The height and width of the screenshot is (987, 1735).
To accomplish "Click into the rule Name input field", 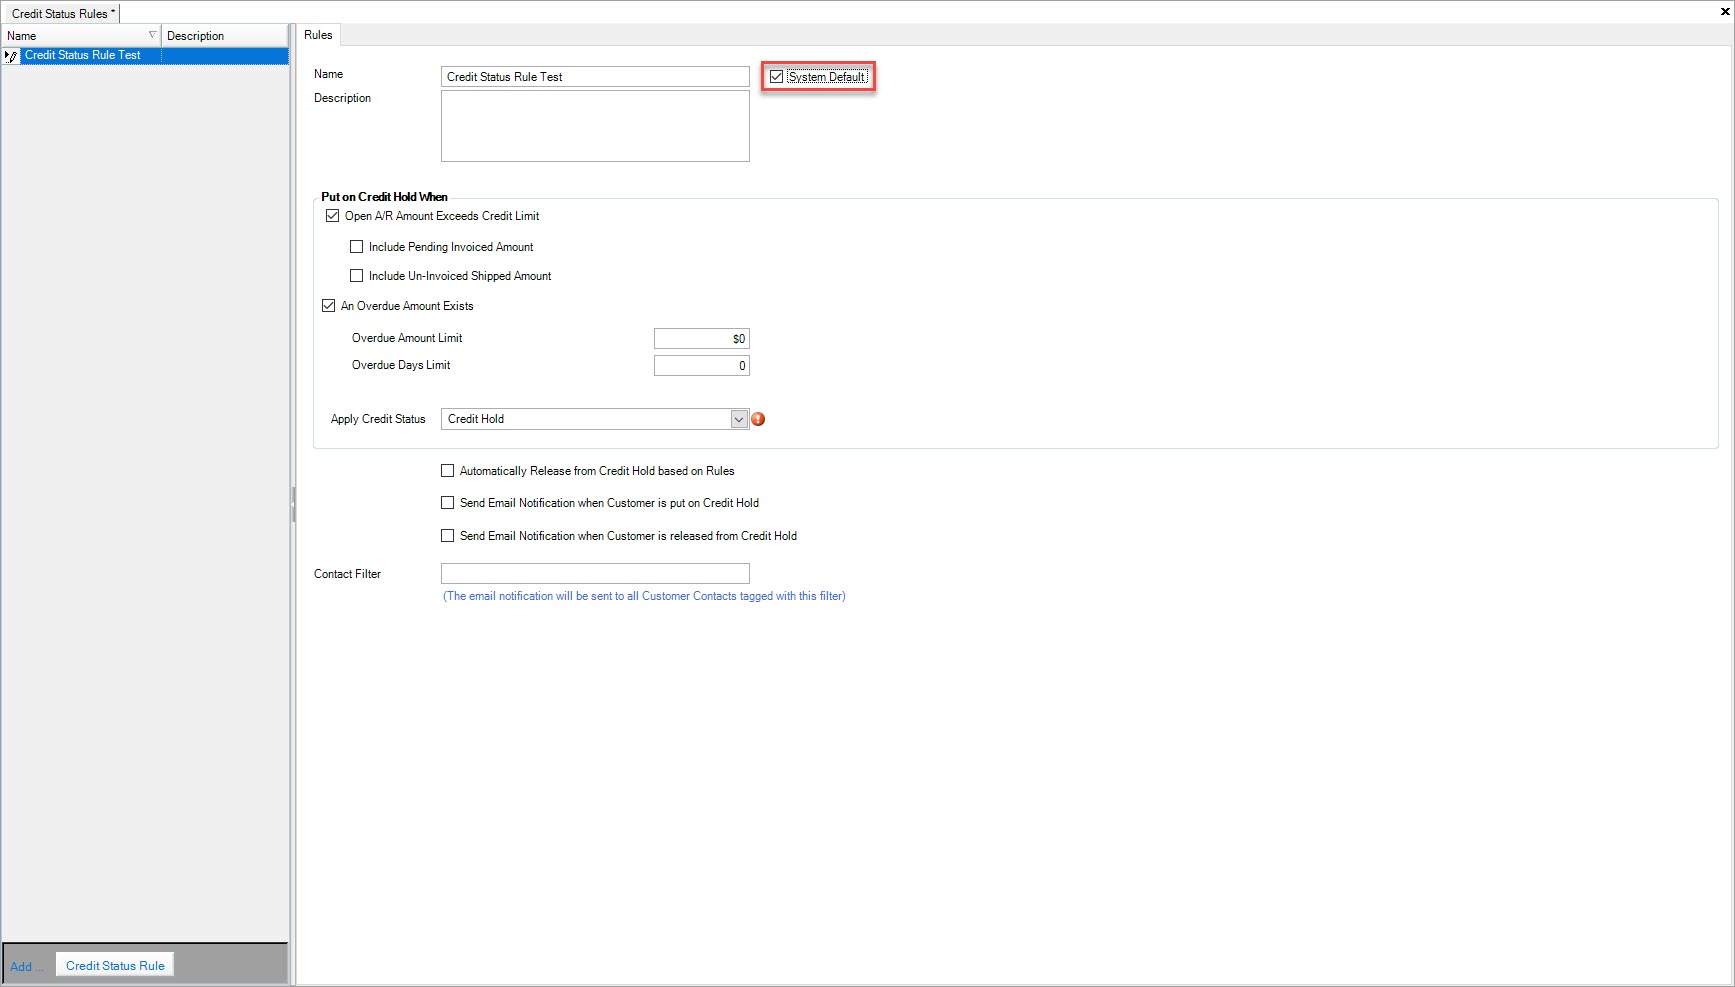I will click(595, 77).
